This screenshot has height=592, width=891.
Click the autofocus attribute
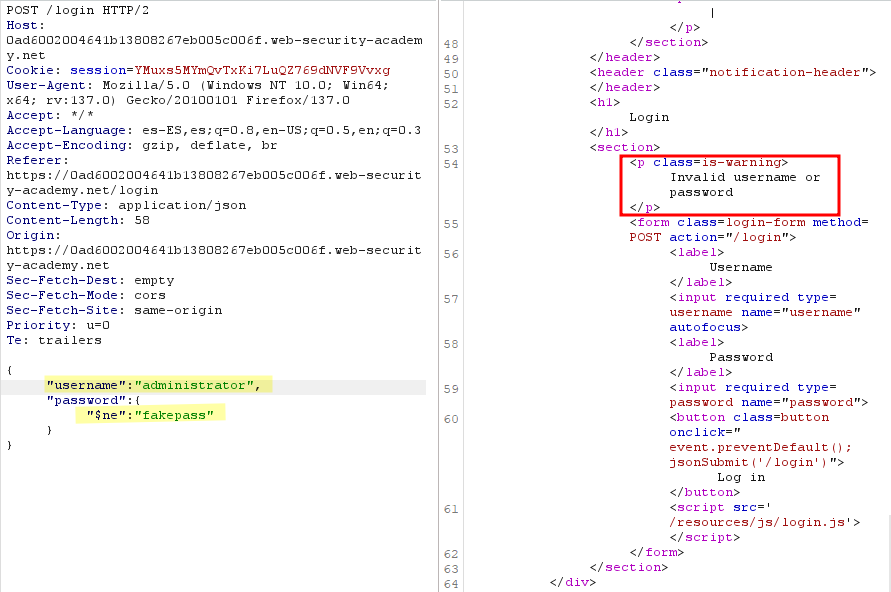[705, 327]
